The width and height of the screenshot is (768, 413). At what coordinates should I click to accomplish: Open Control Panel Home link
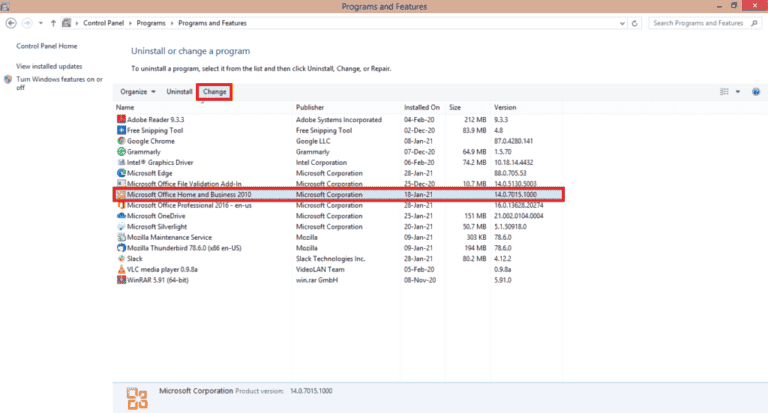[45, 46]
